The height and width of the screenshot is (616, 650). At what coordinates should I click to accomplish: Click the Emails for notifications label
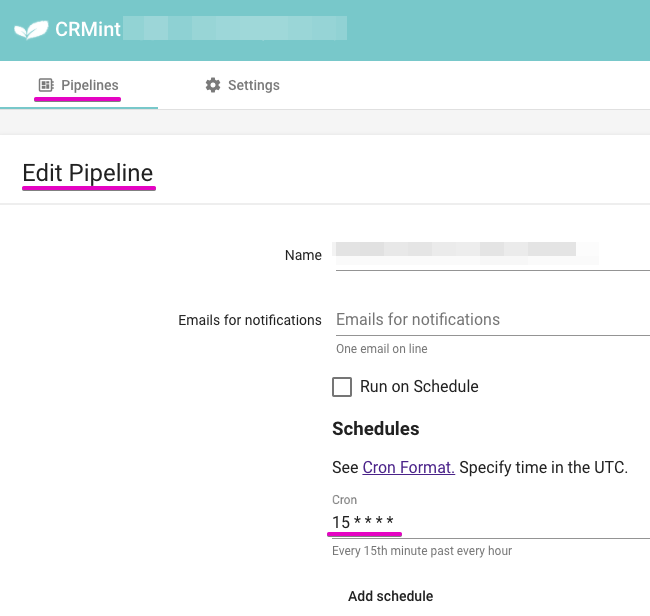tap(250, 320)
